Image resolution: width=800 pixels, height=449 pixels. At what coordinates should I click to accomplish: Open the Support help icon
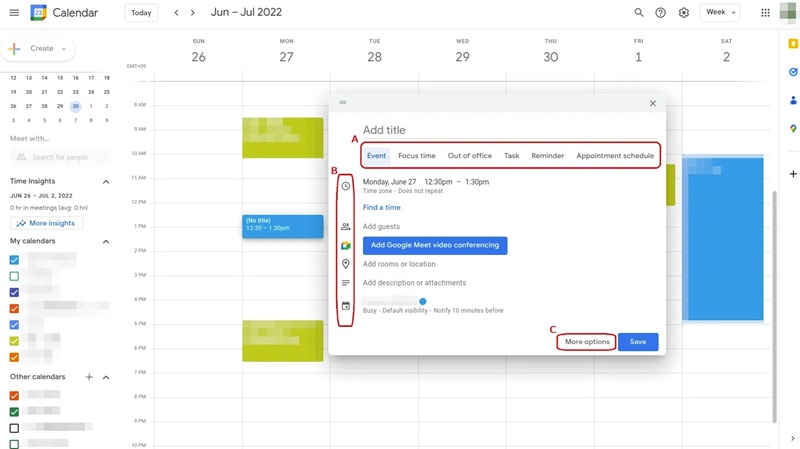(661, 13)
